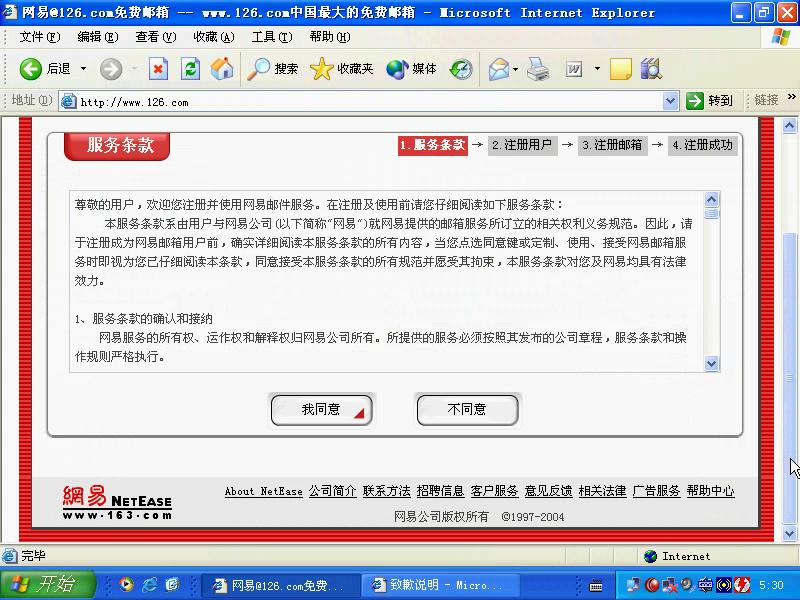This screenshot has height=600, width=800.
Task: Expand the 链接 toolbar chevron
Action: [791, 96]
